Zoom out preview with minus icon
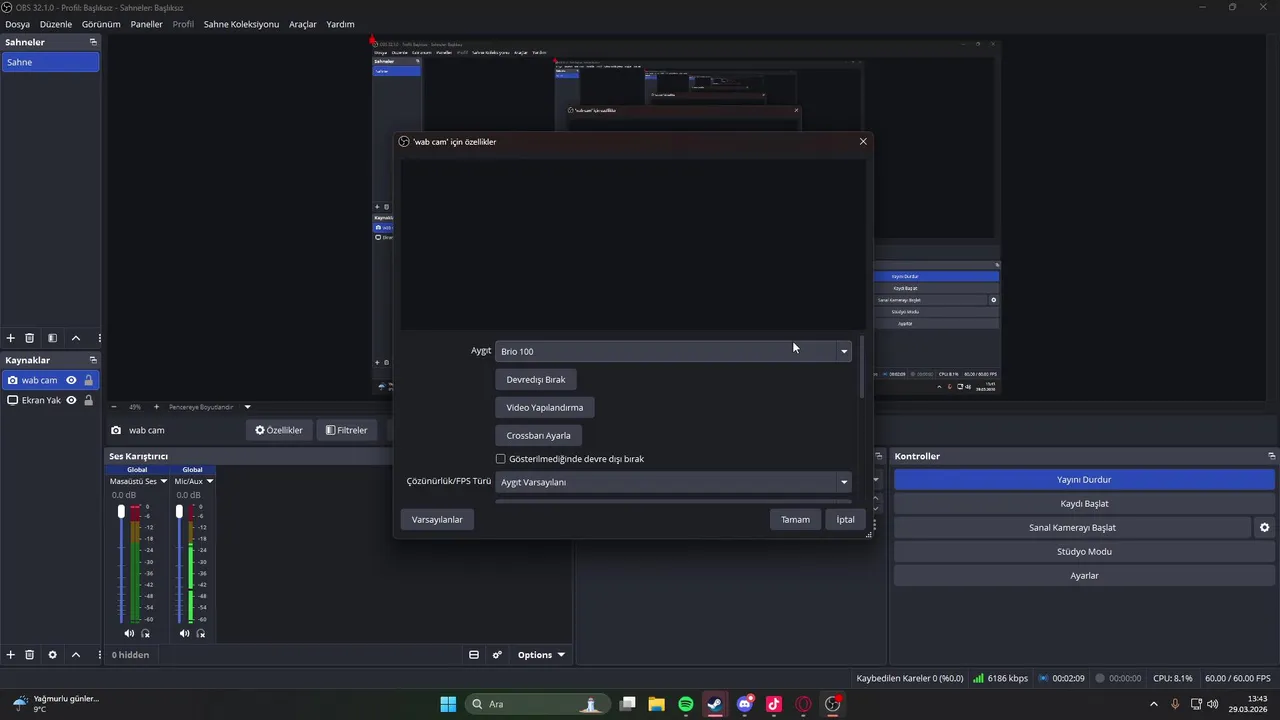1280x720 pixels. 113,407
